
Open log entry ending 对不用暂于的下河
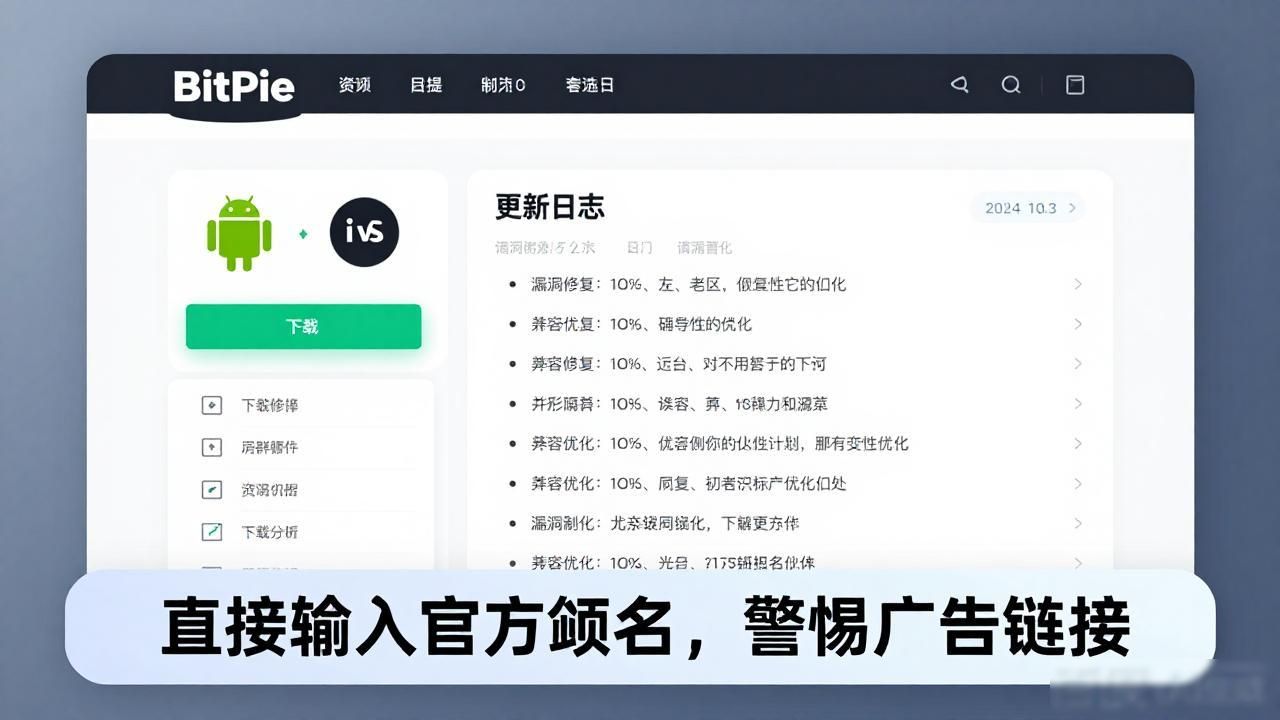(x=679, y=364)
